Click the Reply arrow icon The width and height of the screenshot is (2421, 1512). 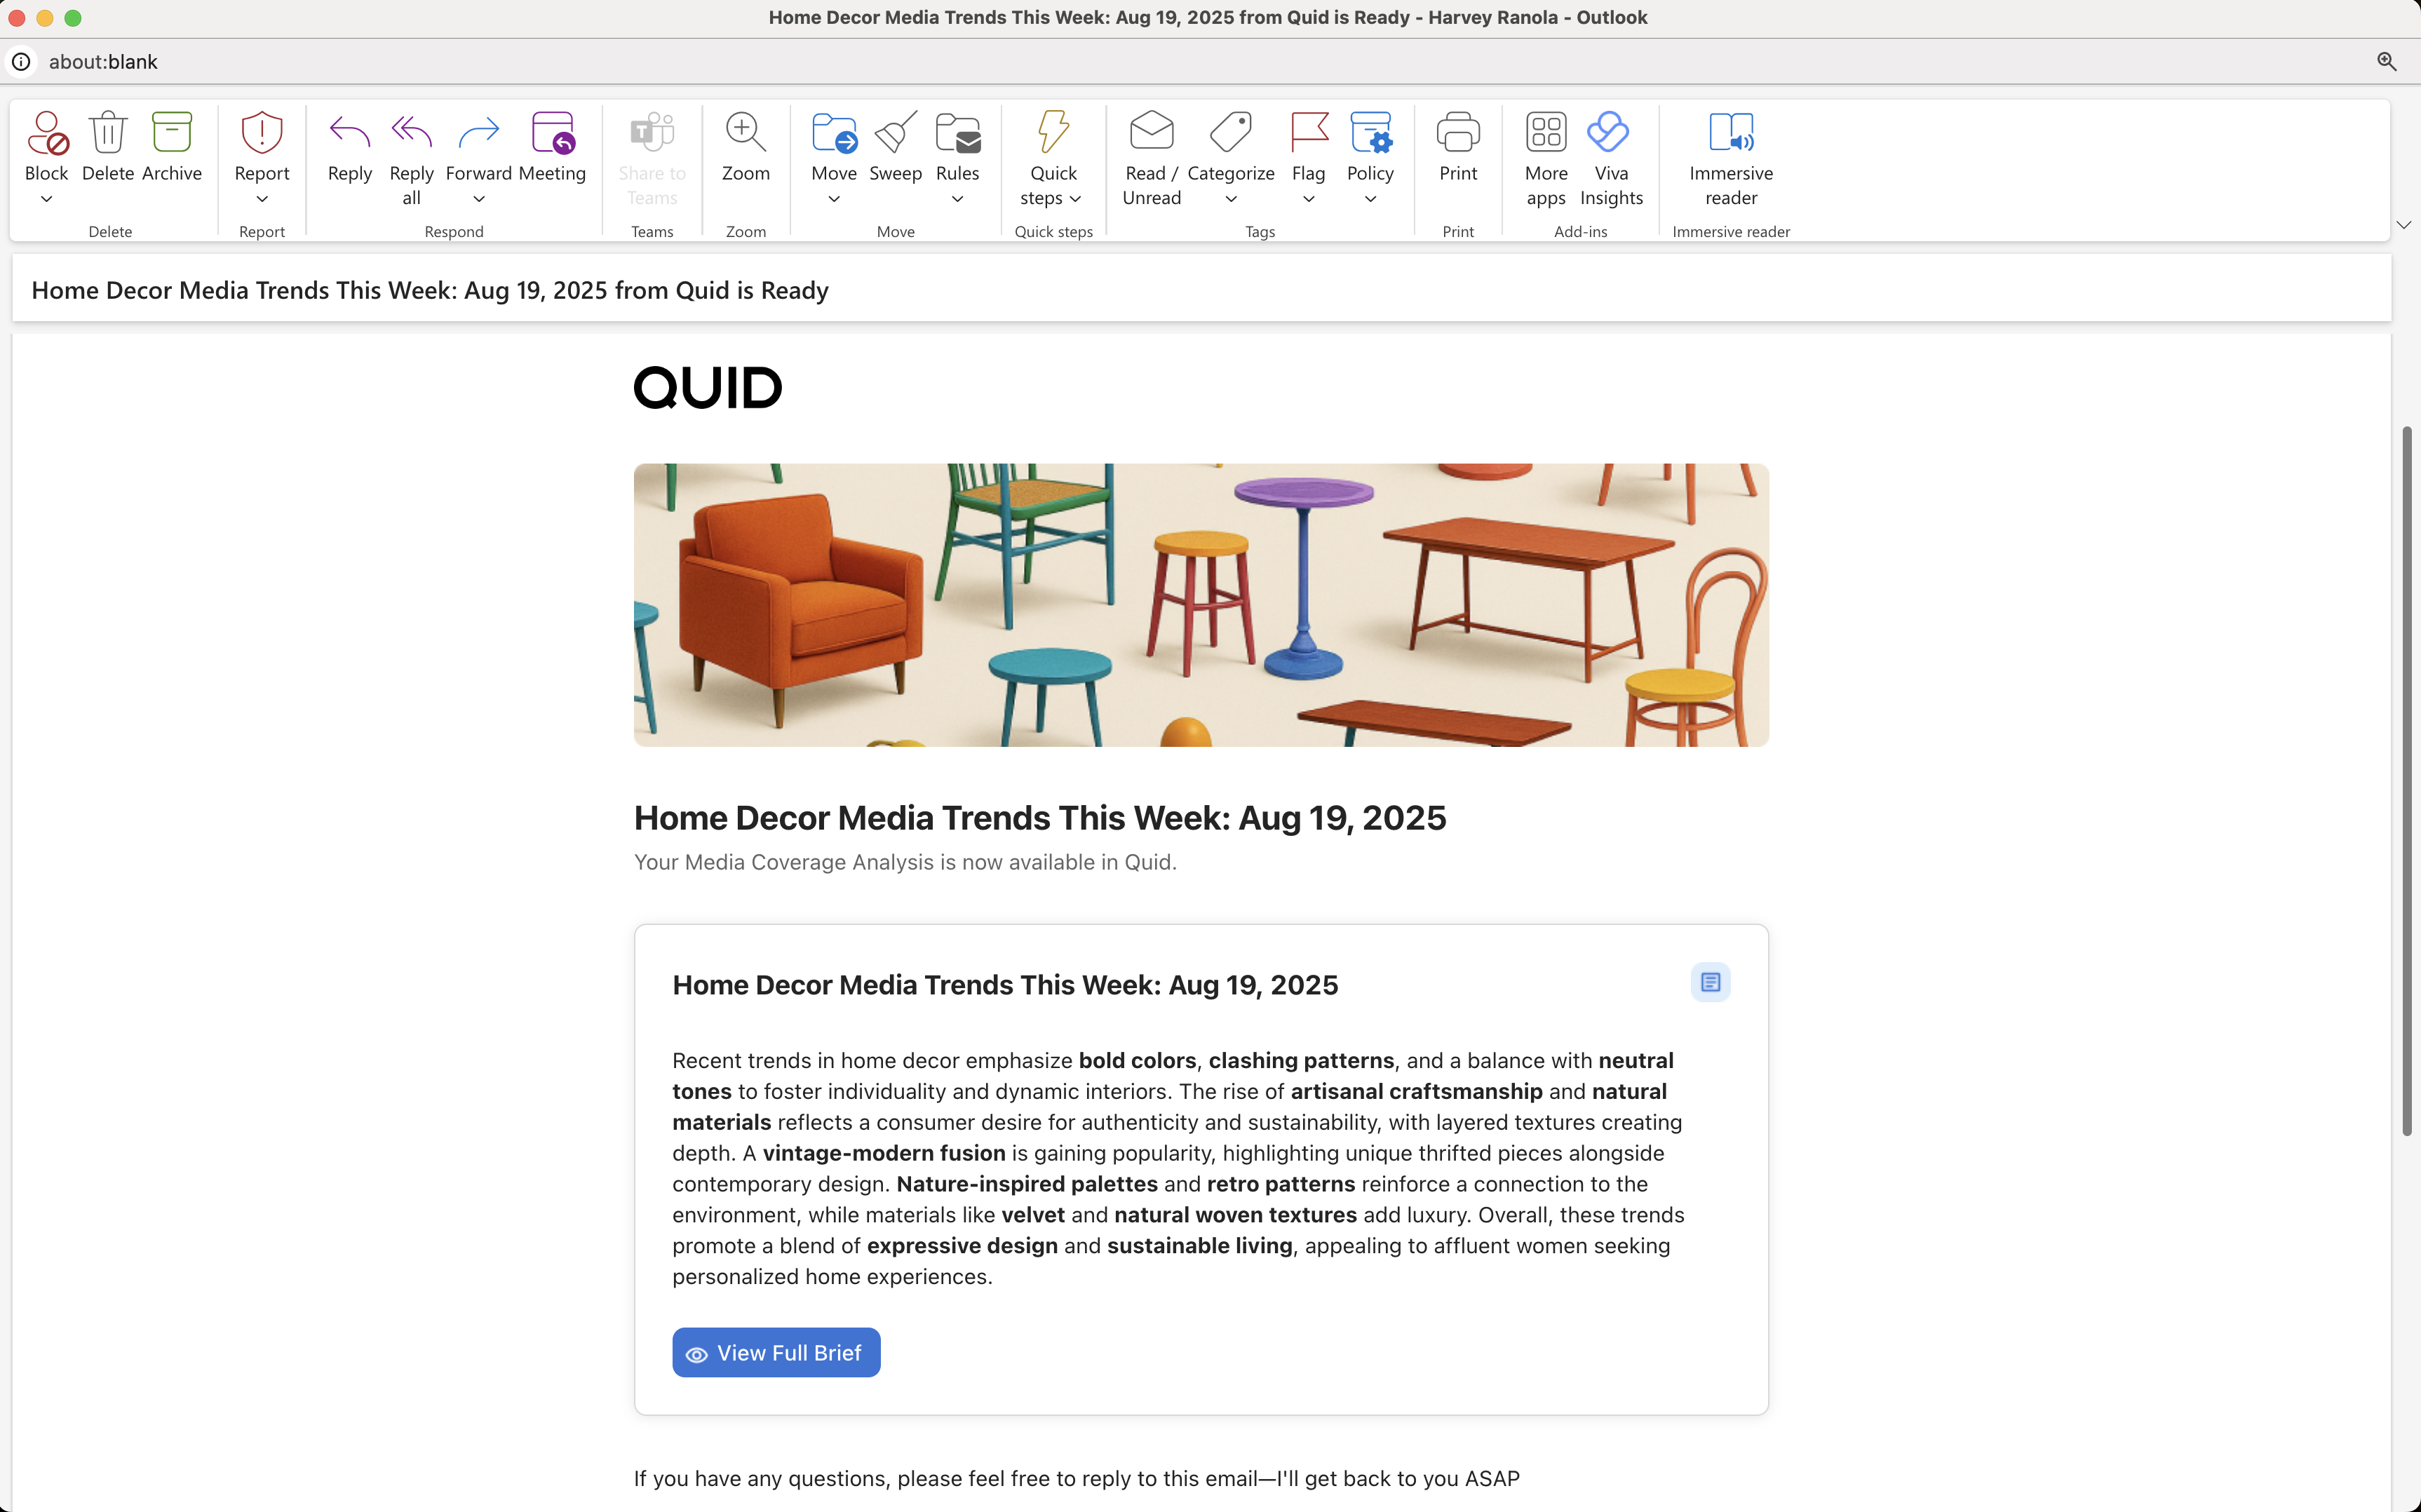pyautogui.click(x=349, y=134)
